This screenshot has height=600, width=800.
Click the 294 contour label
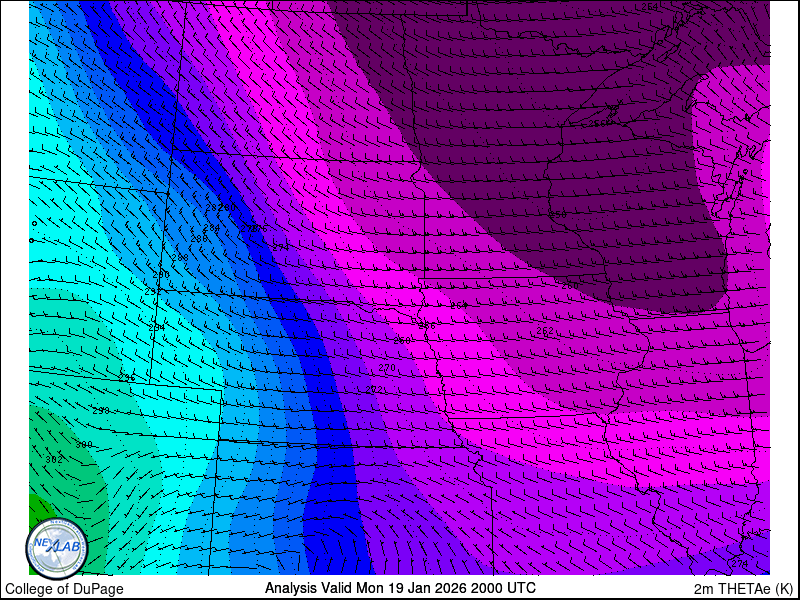click(x=157, y=327)
